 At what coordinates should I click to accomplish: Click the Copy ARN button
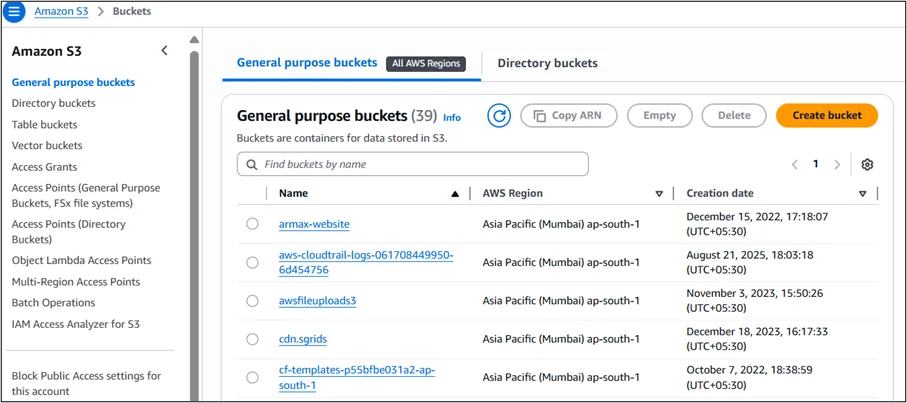569,115
